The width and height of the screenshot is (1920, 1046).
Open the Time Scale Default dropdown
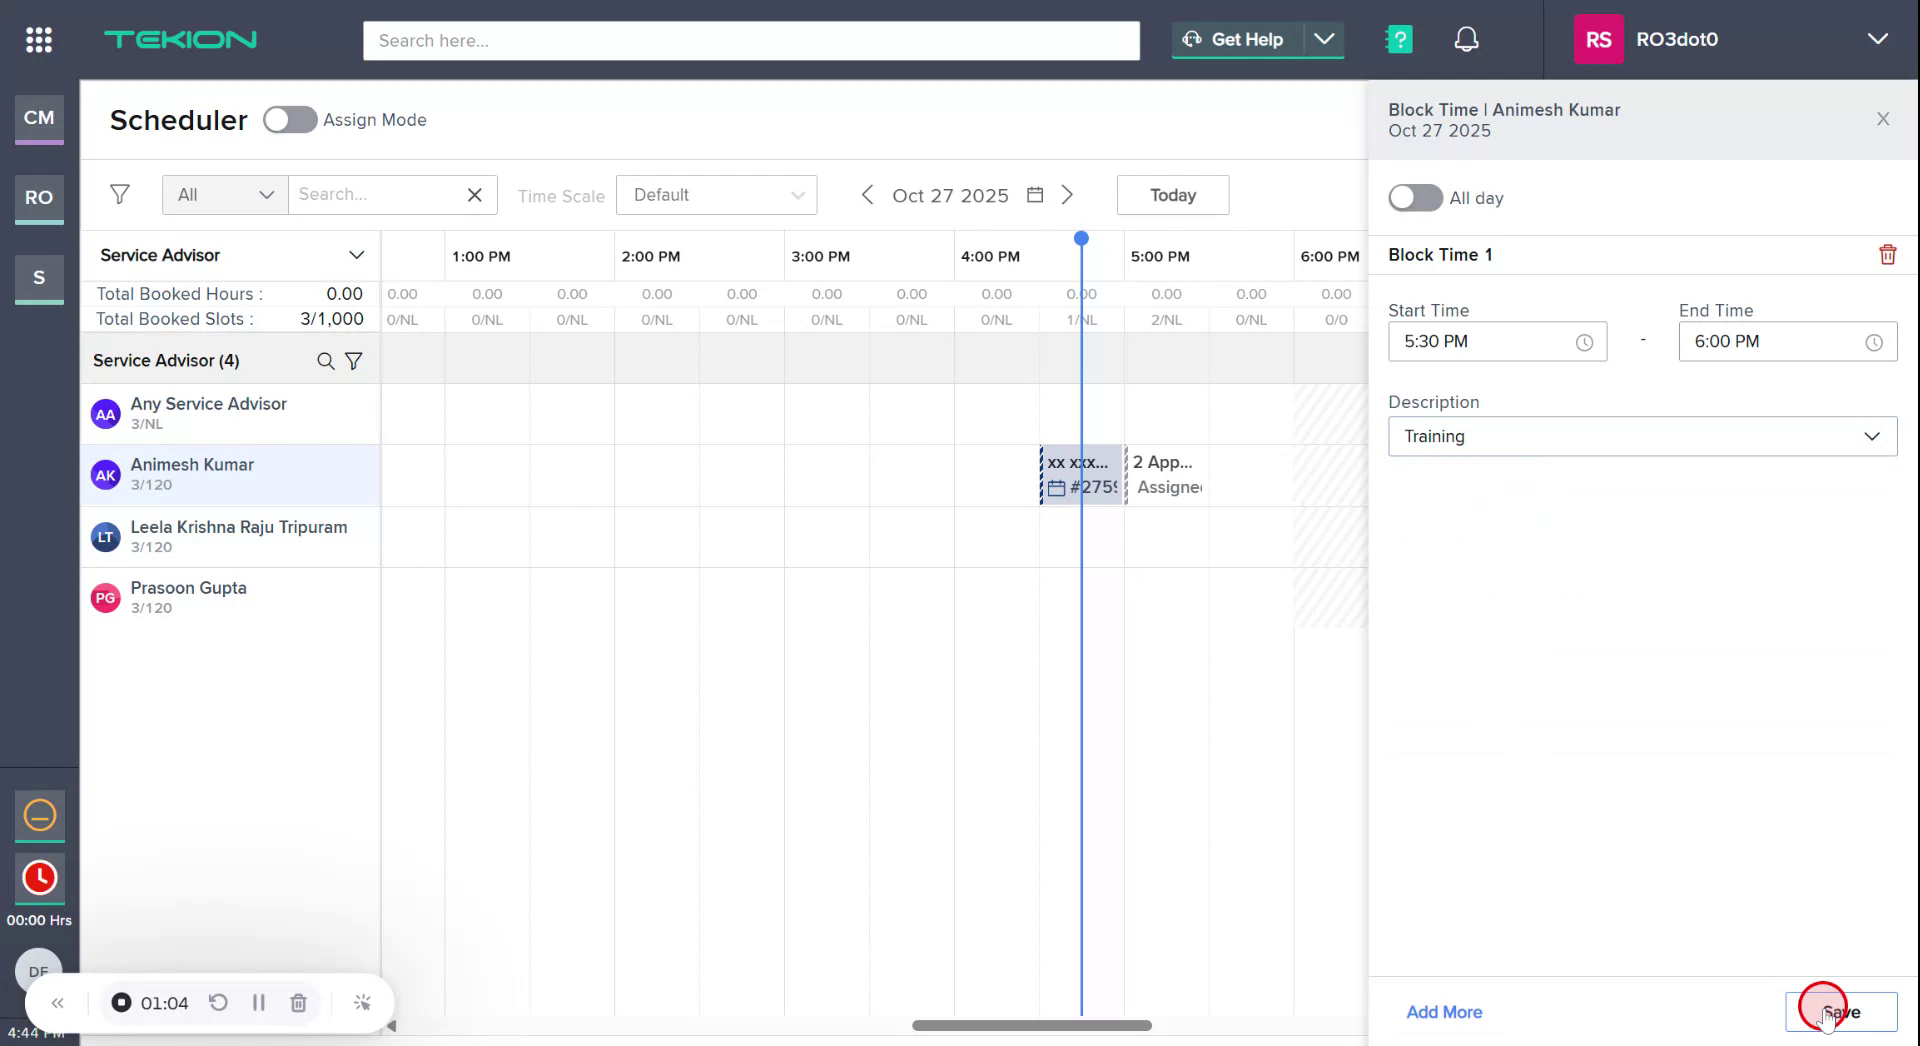coord(716,194)
